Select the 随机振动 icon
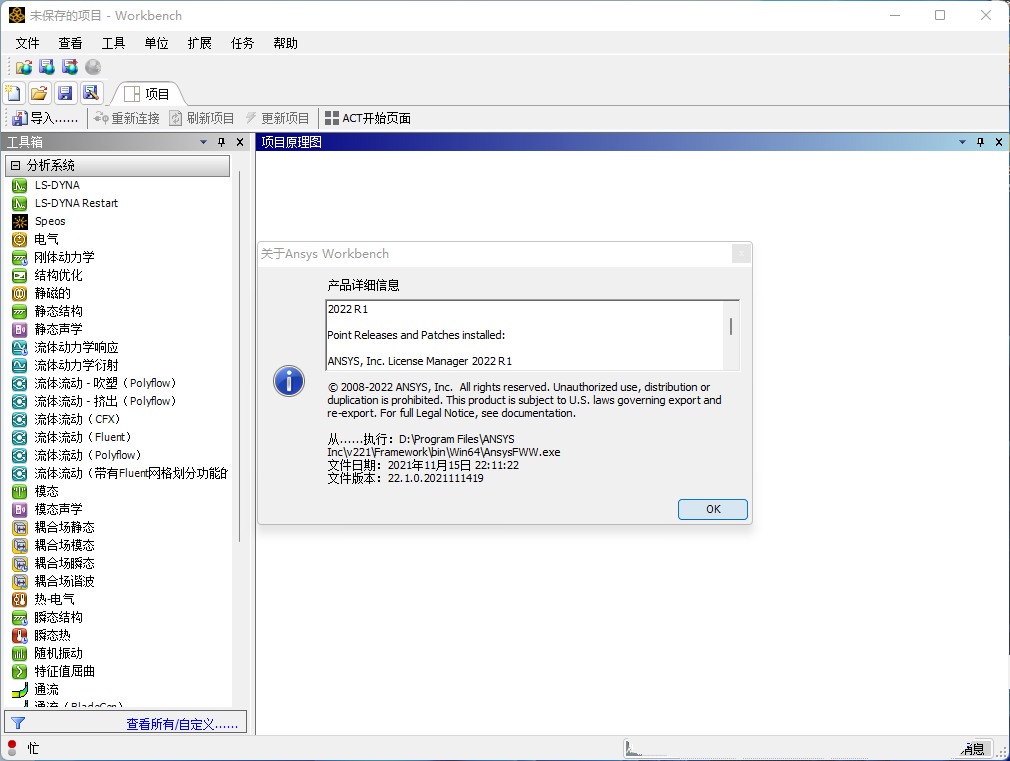 point(19,654)
